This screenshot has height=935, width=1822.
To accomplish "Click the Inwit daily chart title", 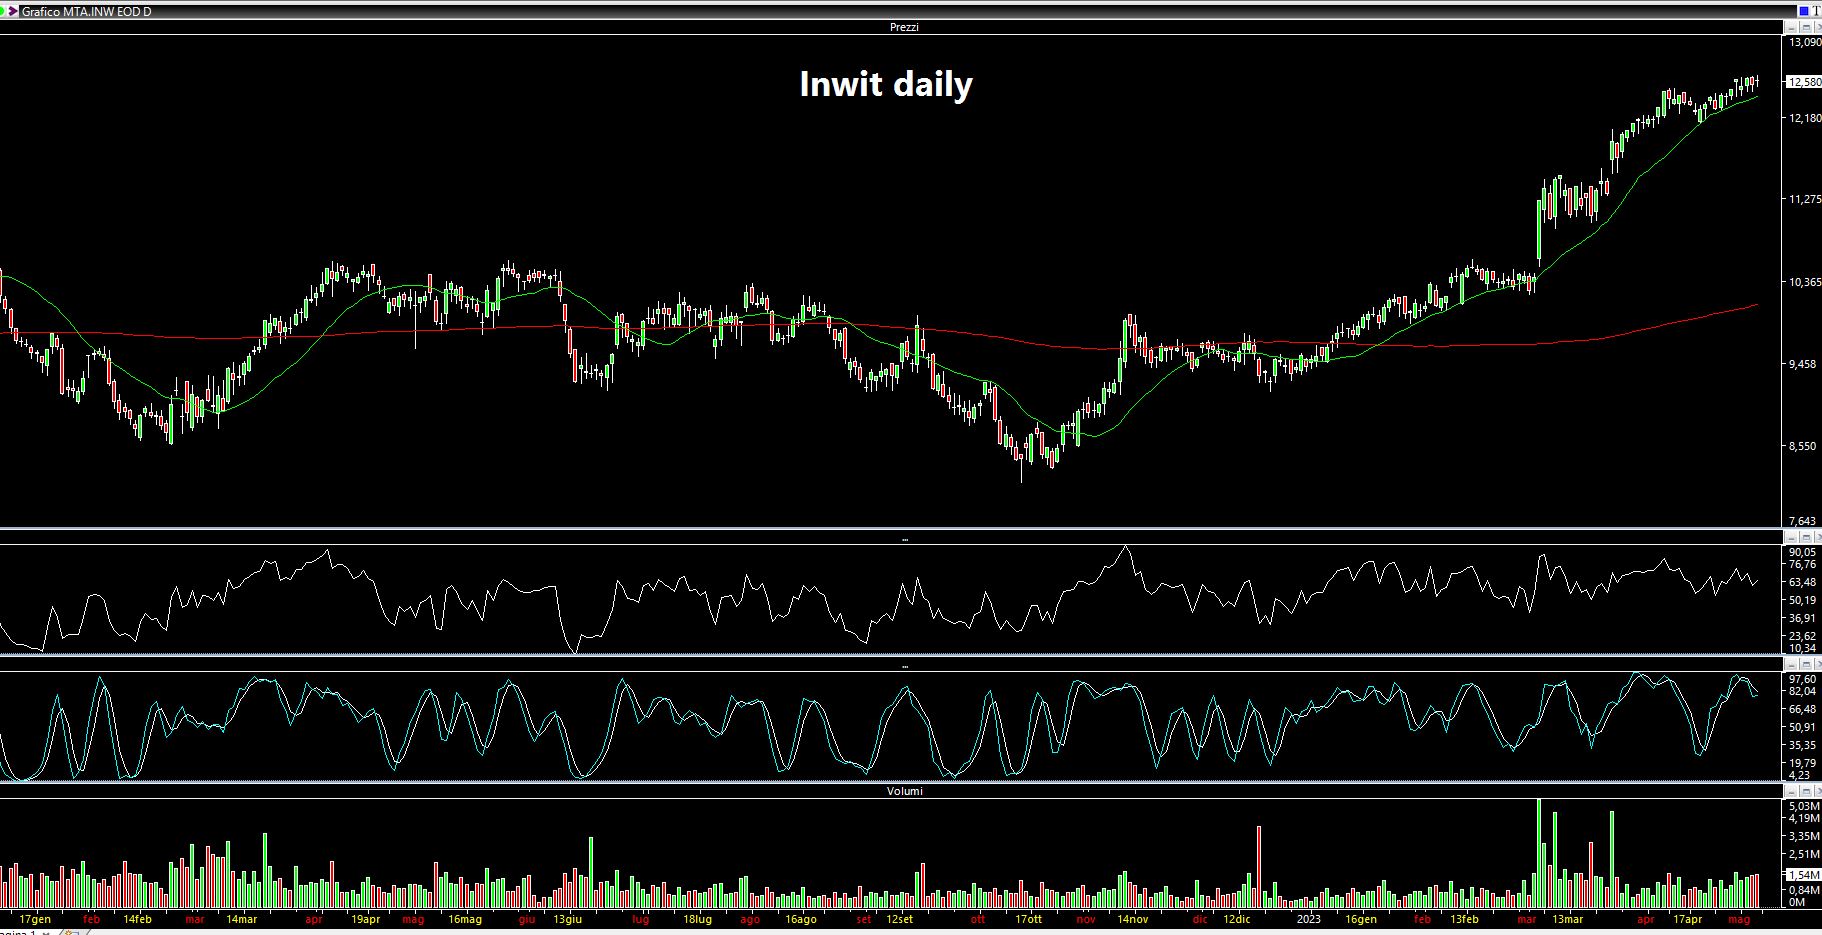I will tap(886, 84).
